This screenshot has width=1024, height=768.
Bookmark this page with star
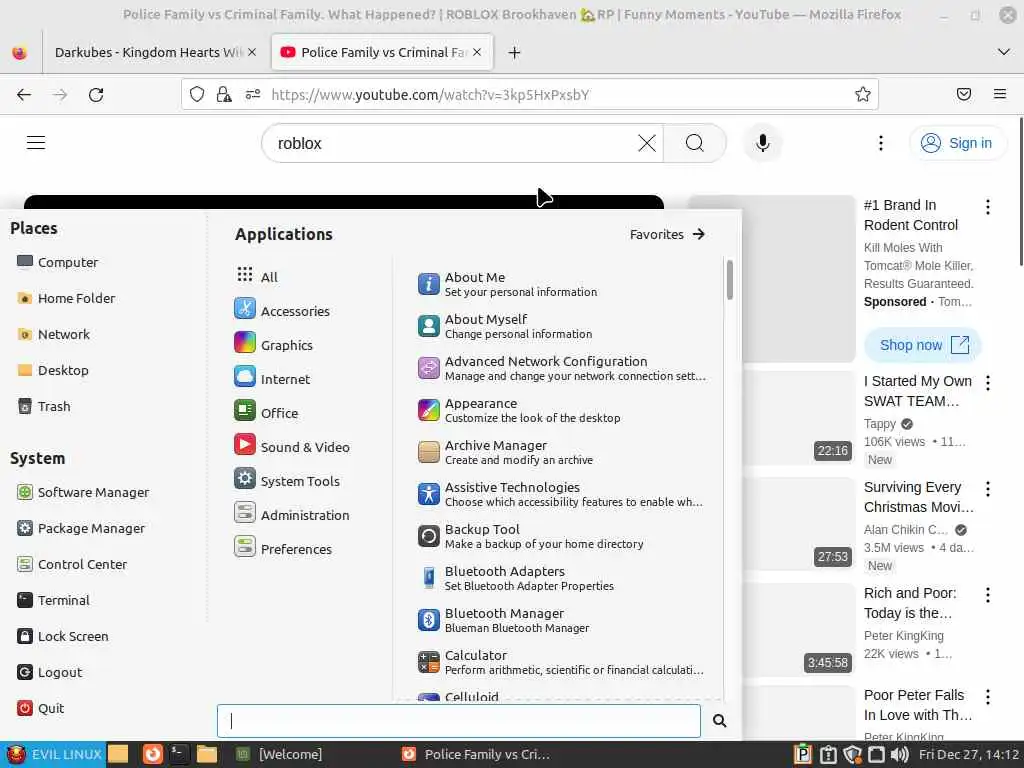[x=862, y=95]
